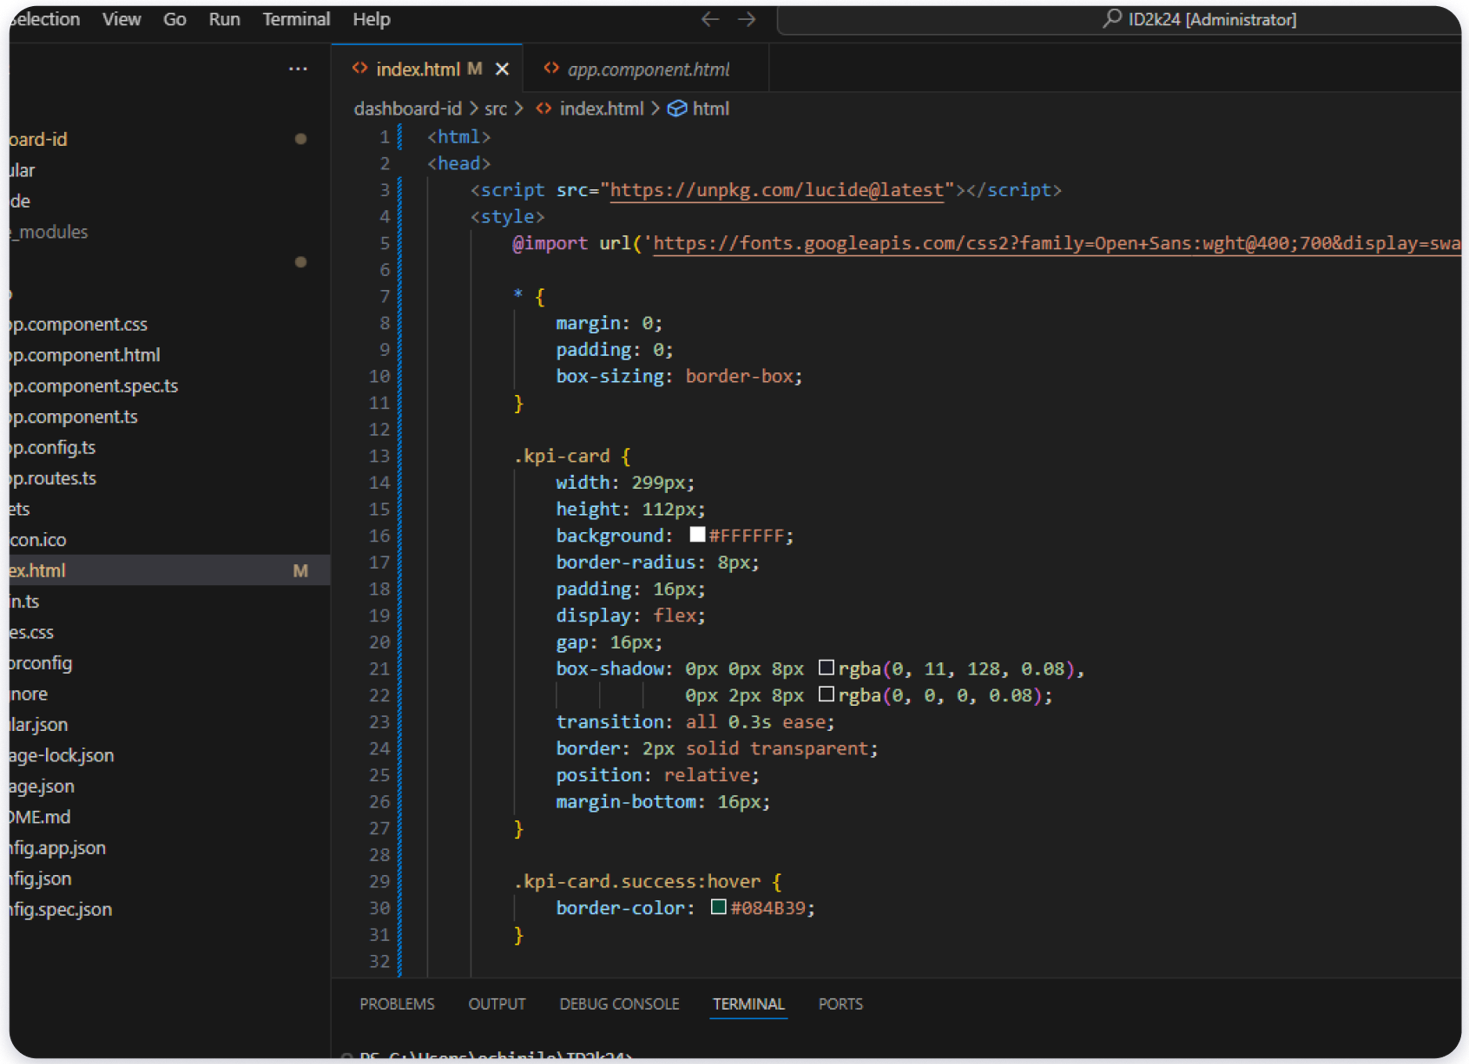Open the Go menu
This screenshot has height=1064, width=1469.
point(175,19)
